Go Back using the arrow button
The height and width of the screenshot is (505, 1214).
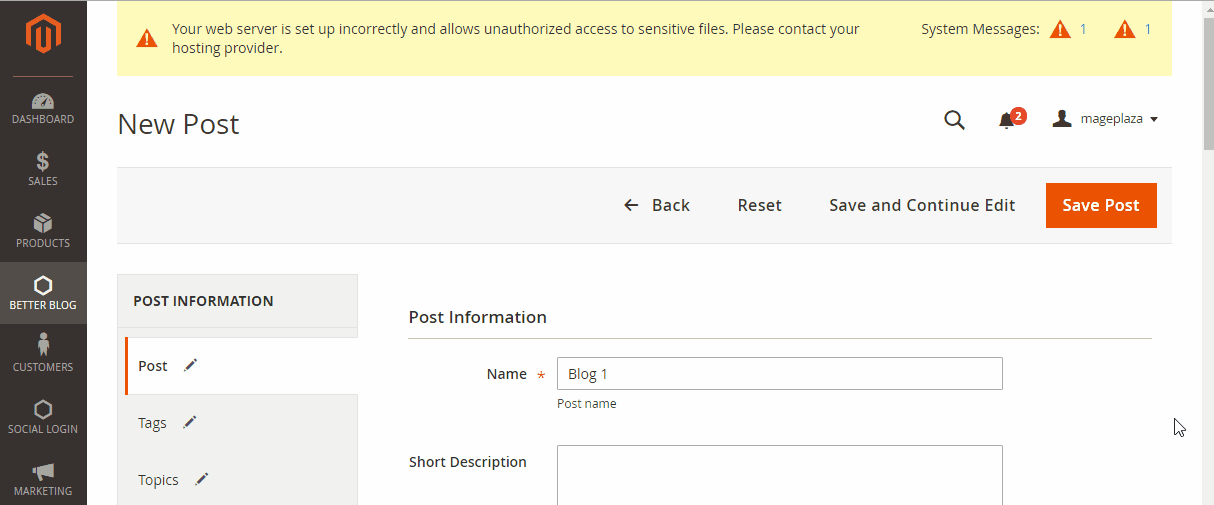[x=657, y=205]
